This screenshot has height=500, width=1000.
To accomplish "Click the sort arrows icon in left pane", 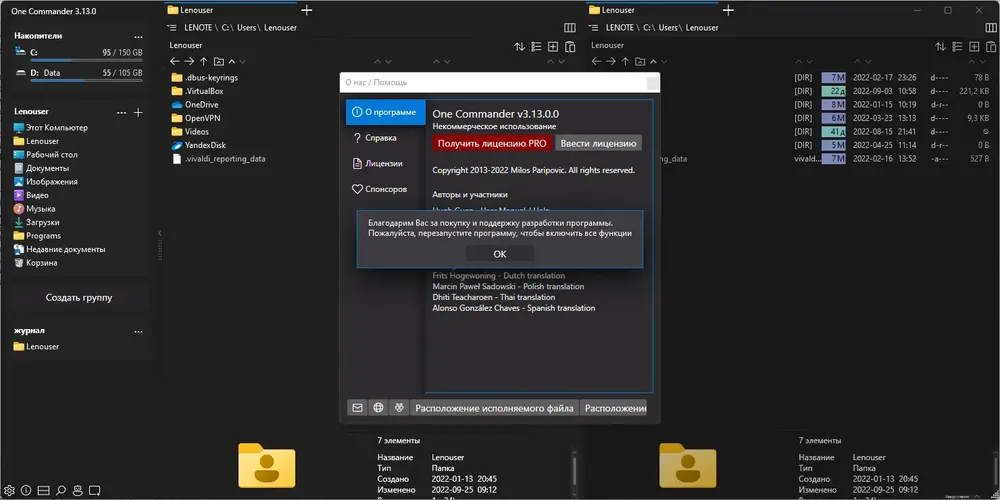I will pyautogui.click(x=520, y=47).
